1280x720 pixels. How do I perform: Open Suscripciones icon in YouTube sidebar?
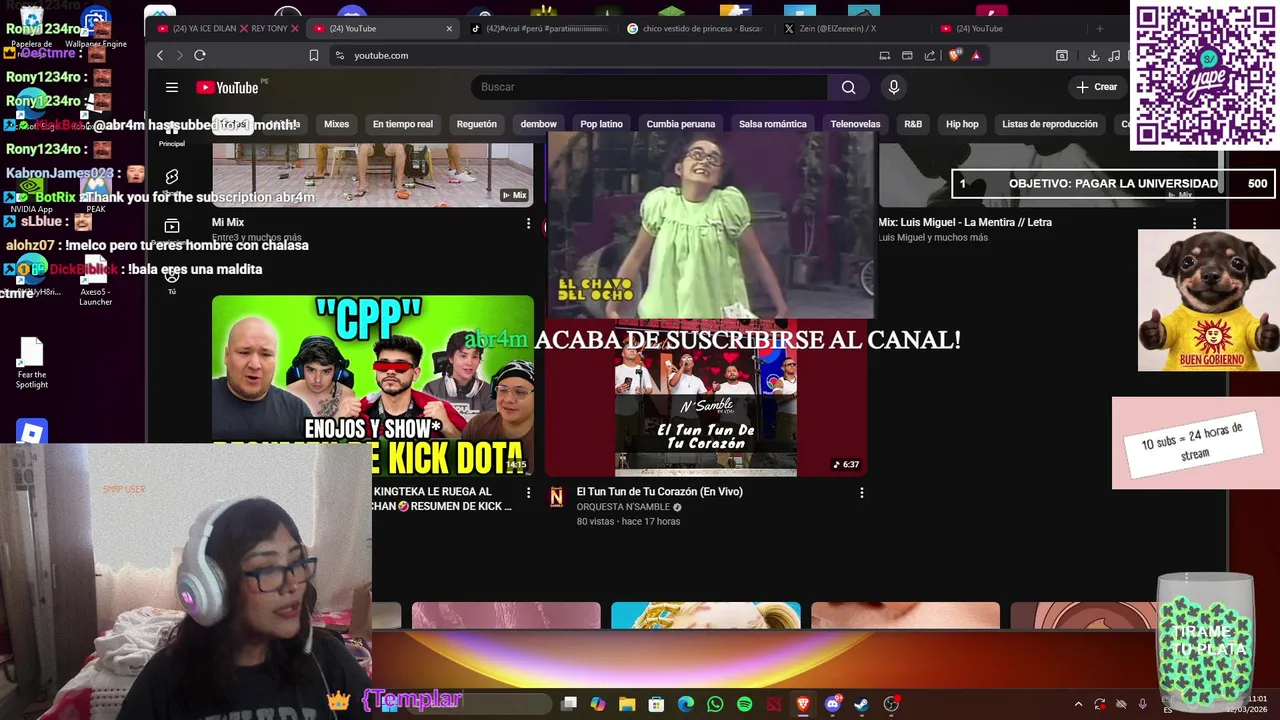172,227
